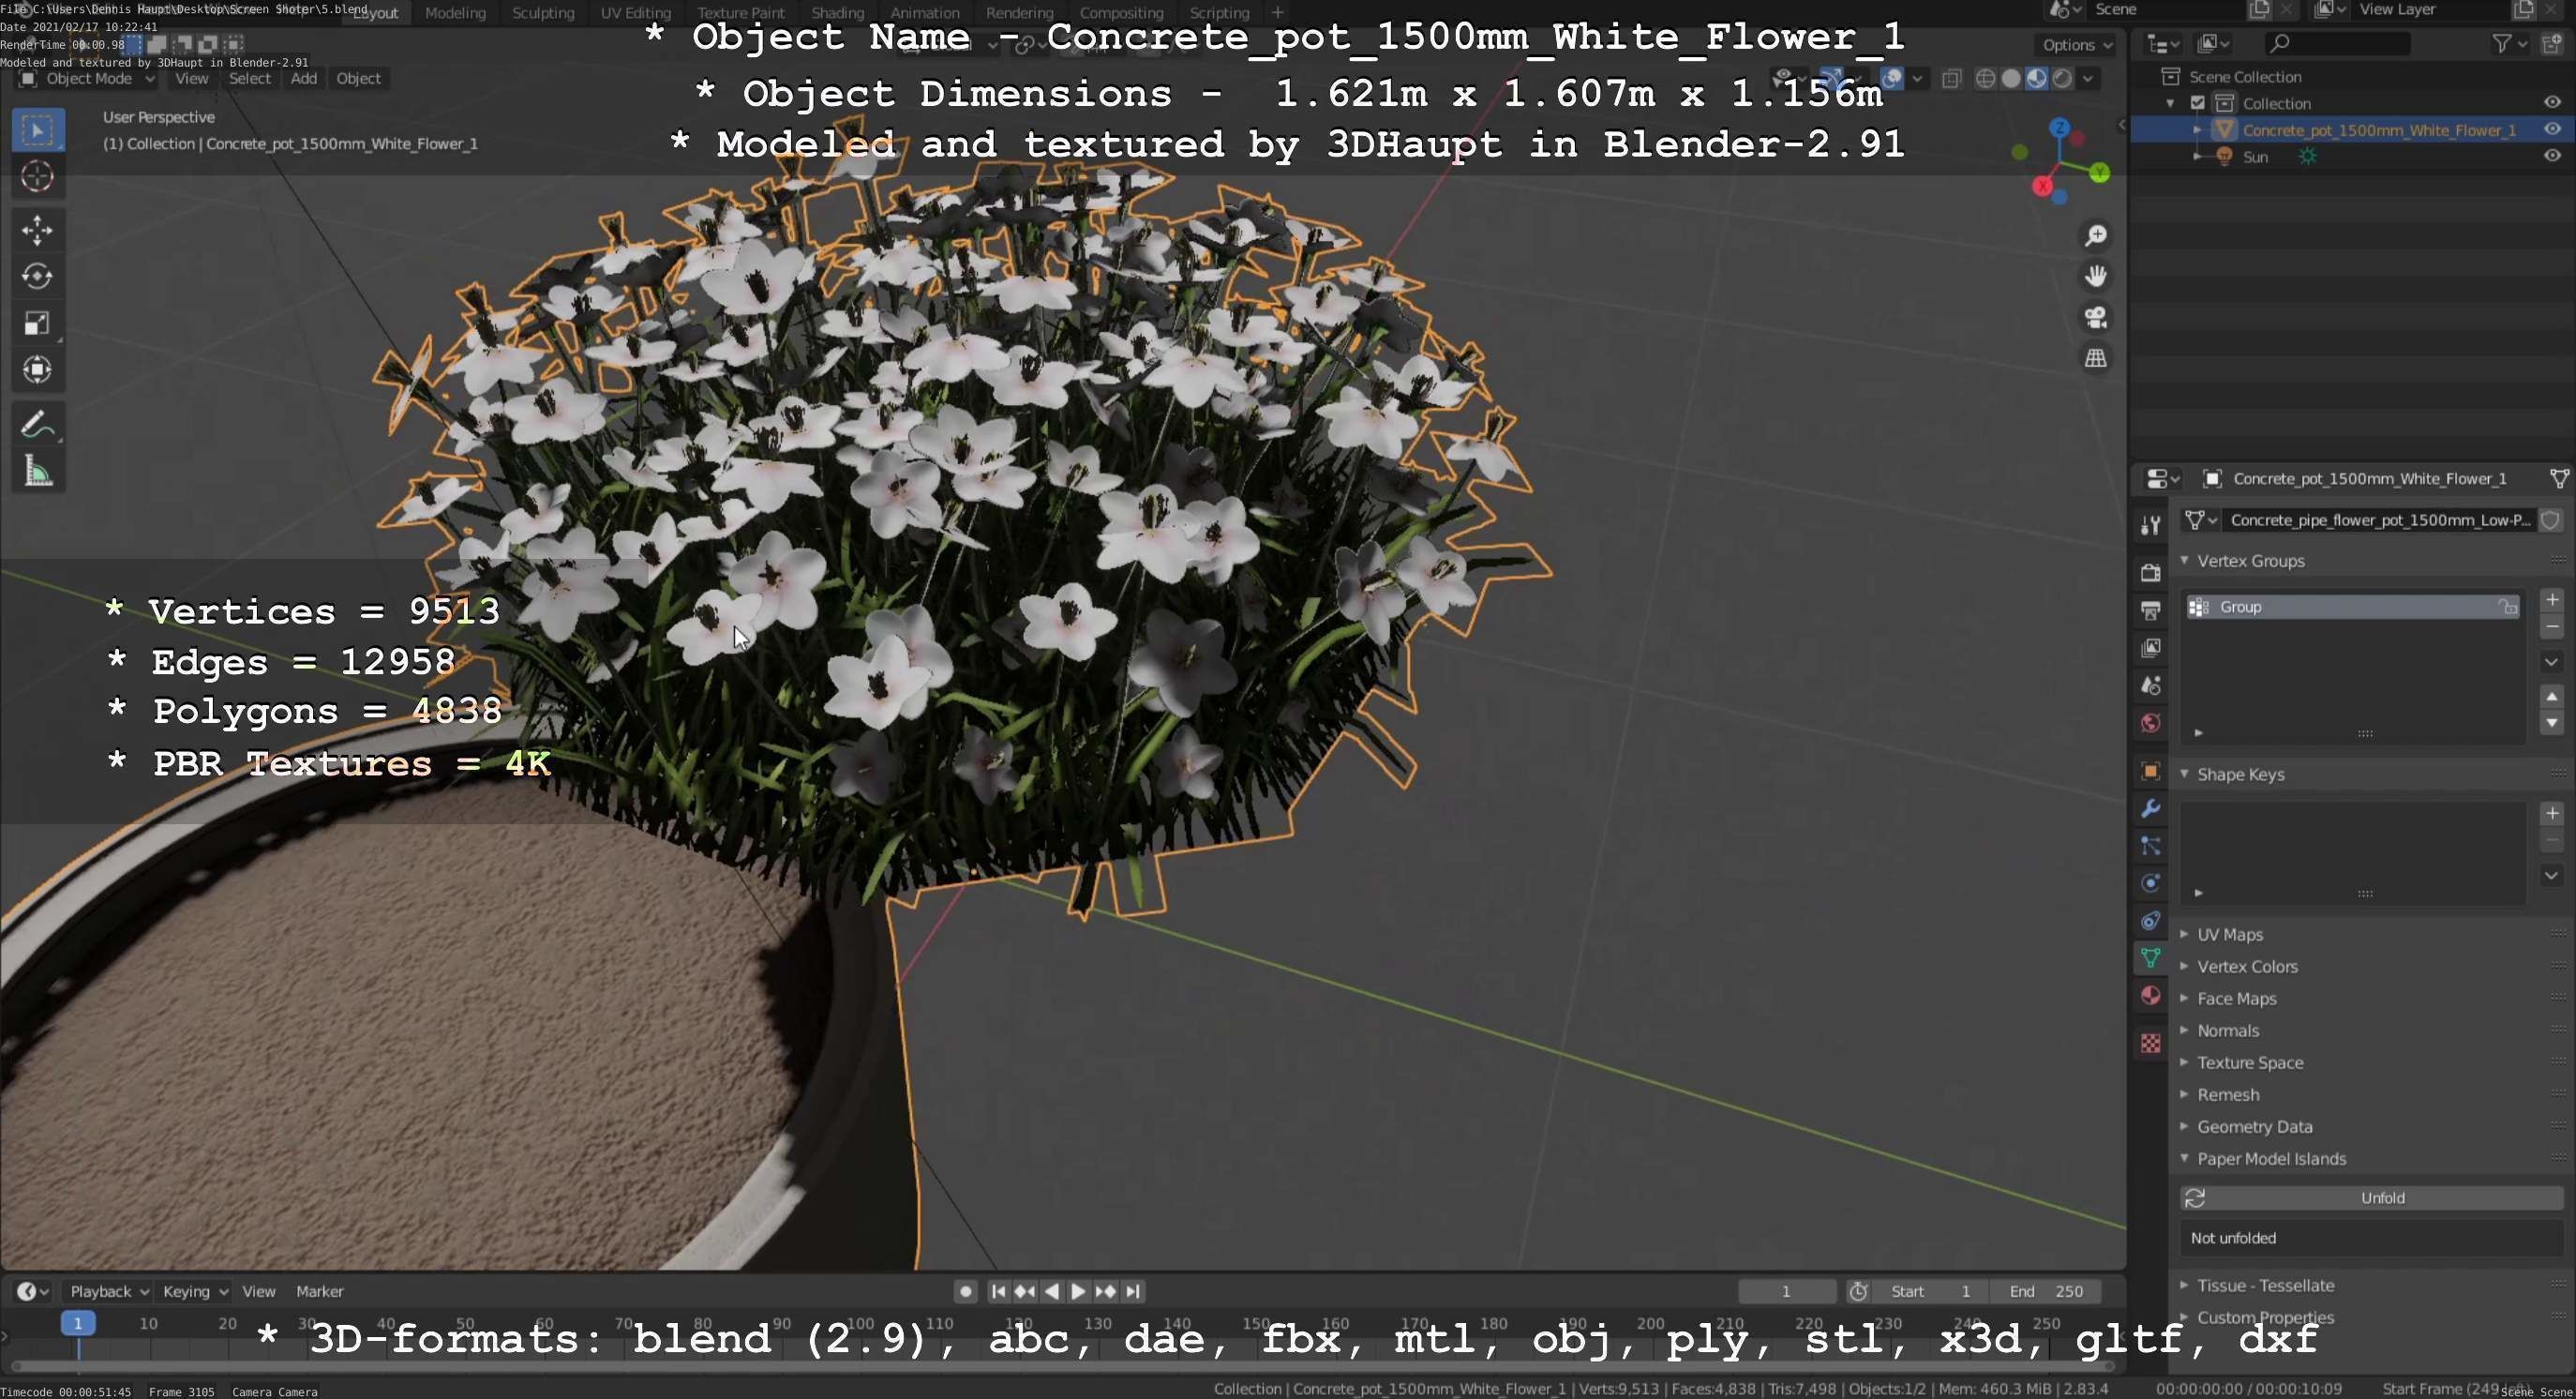Open the Object Constraints tab
The height and width of the screenshot is (1399, 2576).
[2150, 921]
